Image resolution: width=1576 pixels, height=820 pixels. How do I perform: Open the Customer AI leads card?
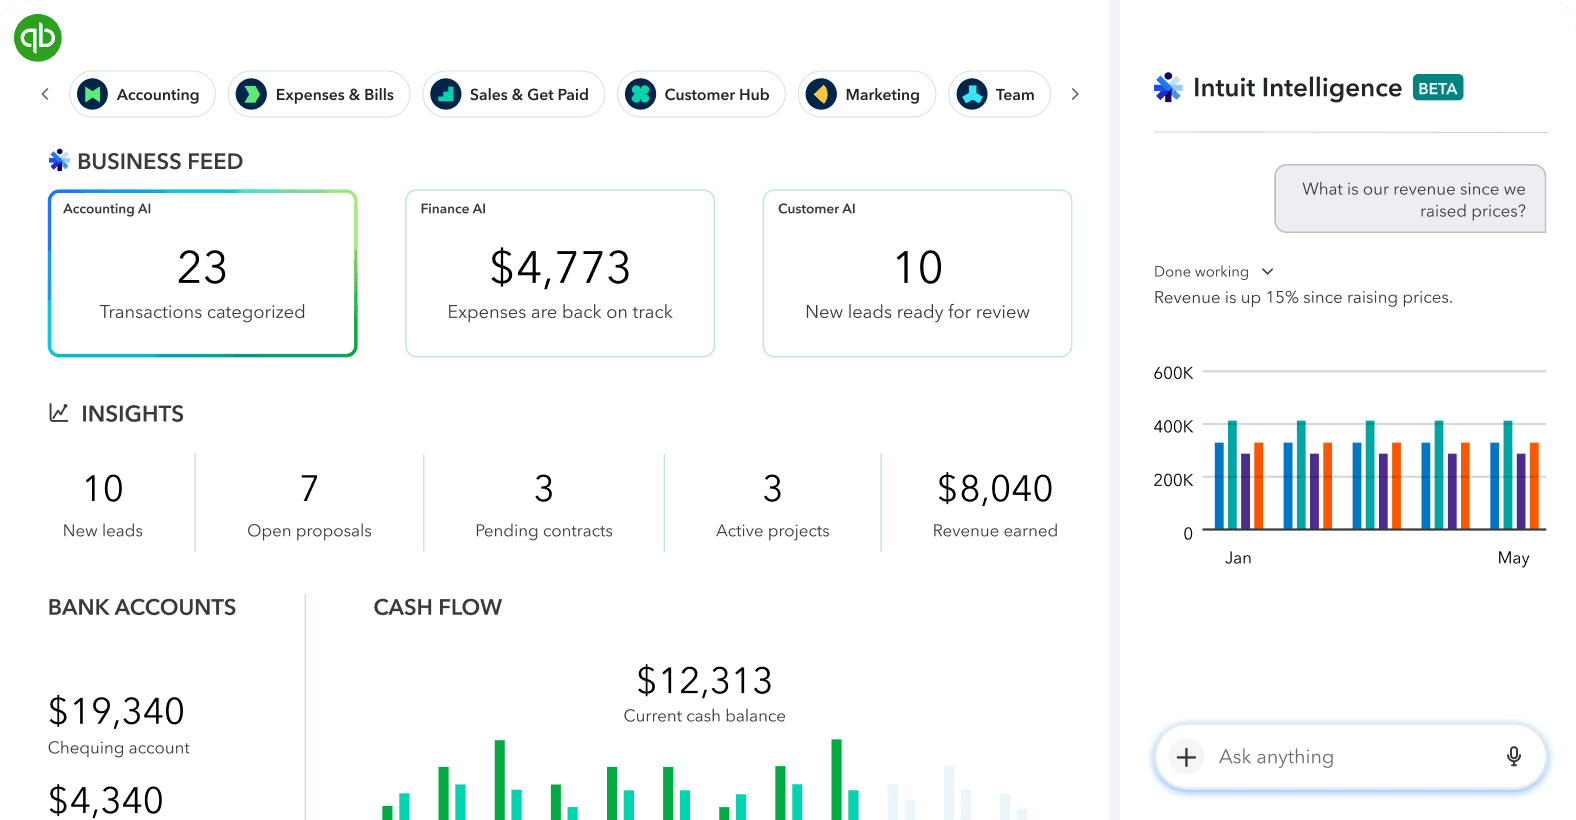pyautogui.click(x=917, y=273)
